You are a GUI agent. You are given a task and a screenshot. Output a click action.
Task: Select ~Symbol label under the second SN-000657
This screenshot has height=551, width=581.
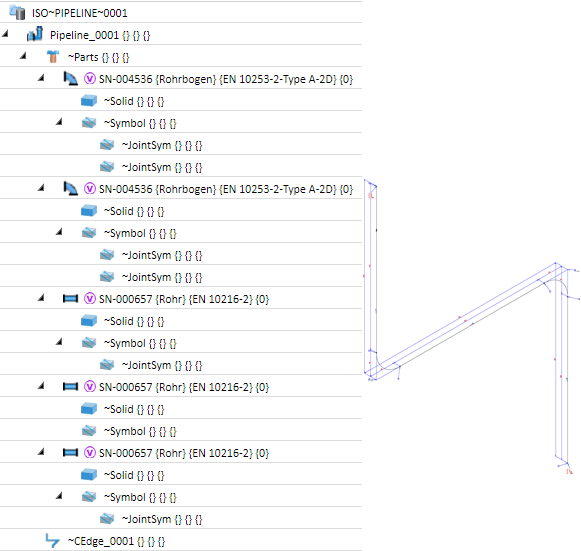pyautogui.click(x=140, y=431)
